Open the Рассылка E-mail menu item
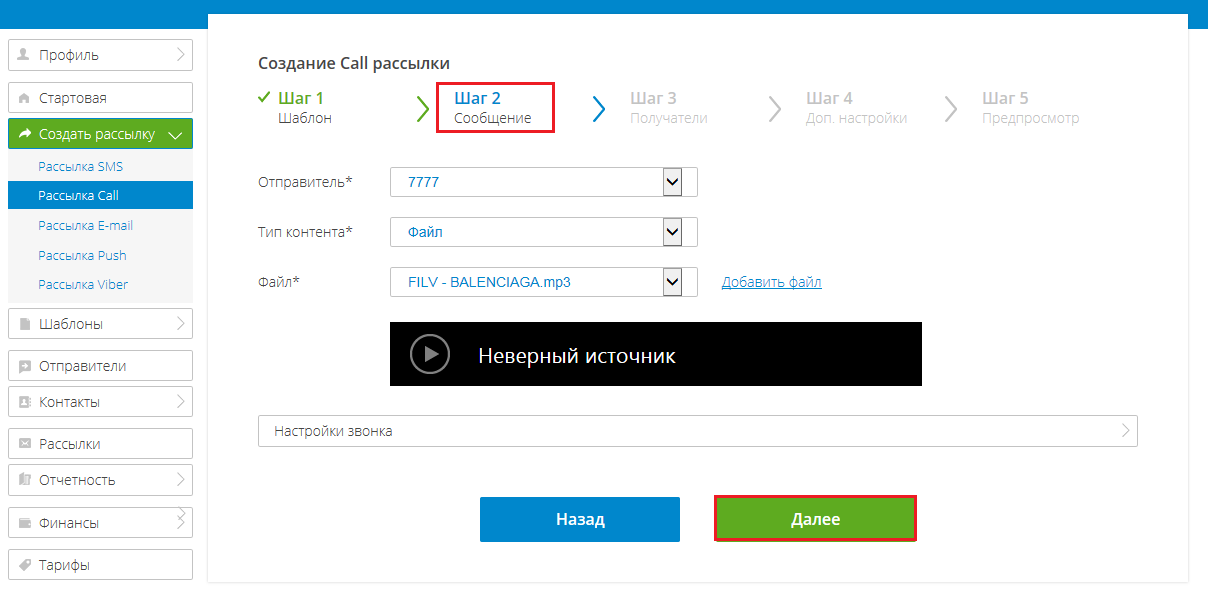 pyautogui.click(x=86, y=226)
